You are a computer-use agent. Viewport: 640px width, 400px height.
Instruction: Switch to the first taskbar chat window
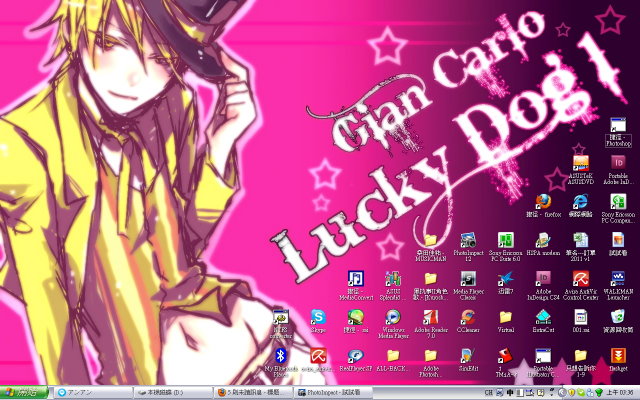click(x=93, y=393)
